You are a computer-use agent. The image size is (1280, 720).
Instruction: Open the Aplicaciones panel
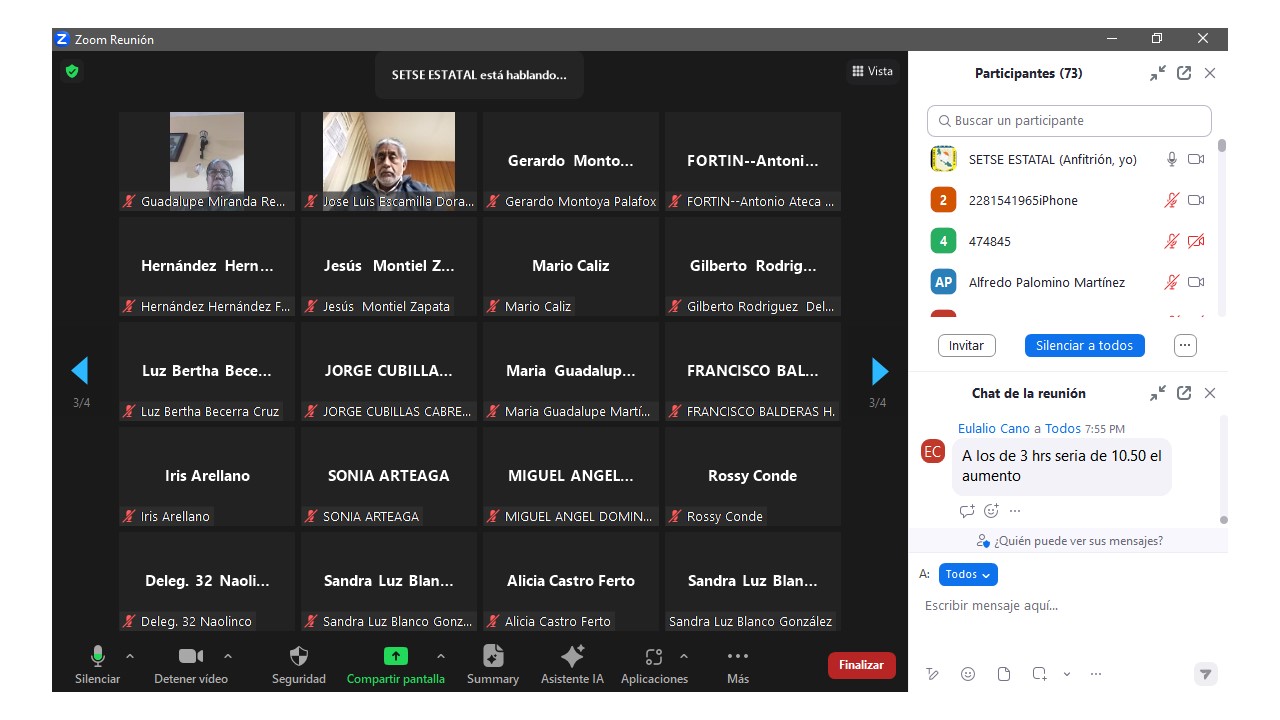[x=654, y=657]
